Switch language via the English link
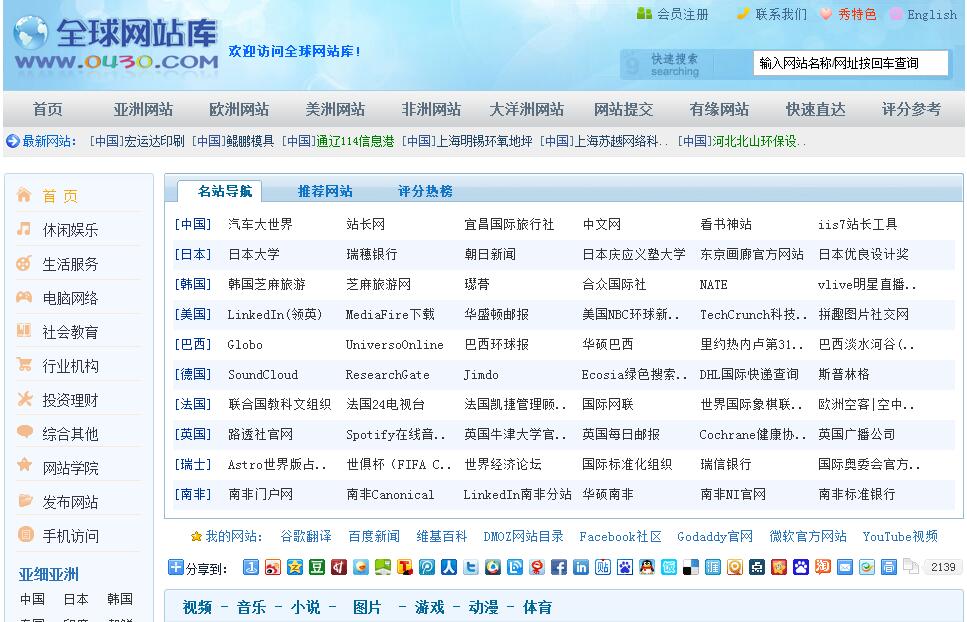The height and width of the screenshot is (622, 967). [932, 14]
